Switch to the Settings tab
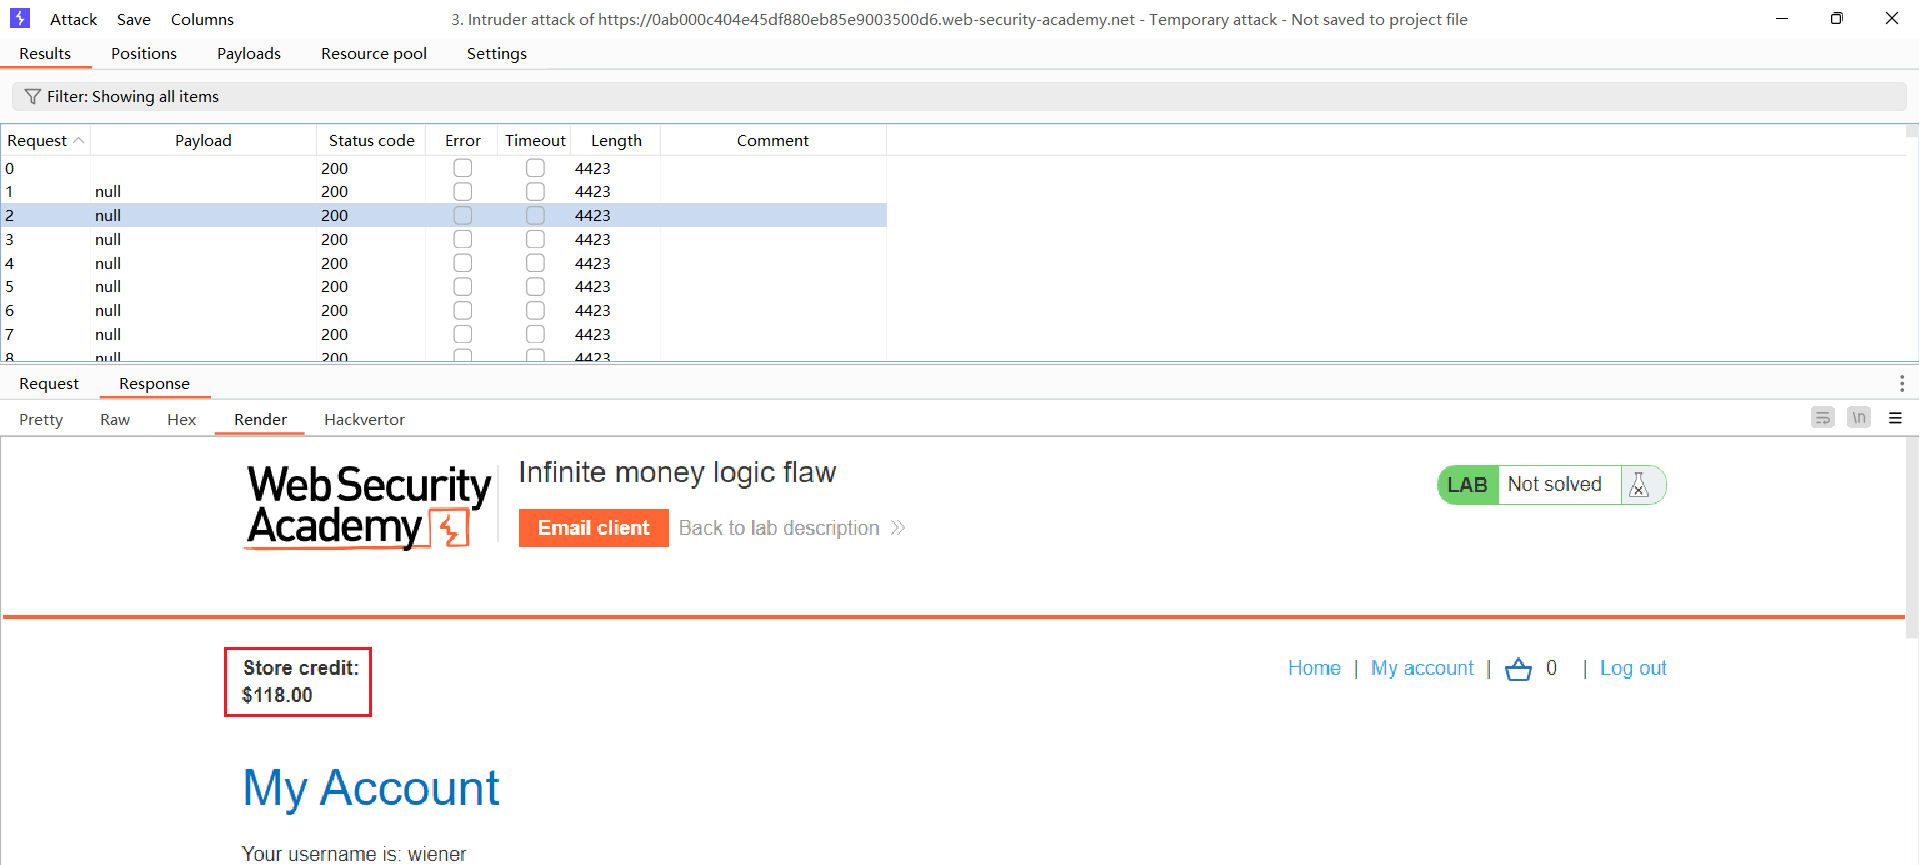Screen dimensions: 1920x865 [497, 53]
